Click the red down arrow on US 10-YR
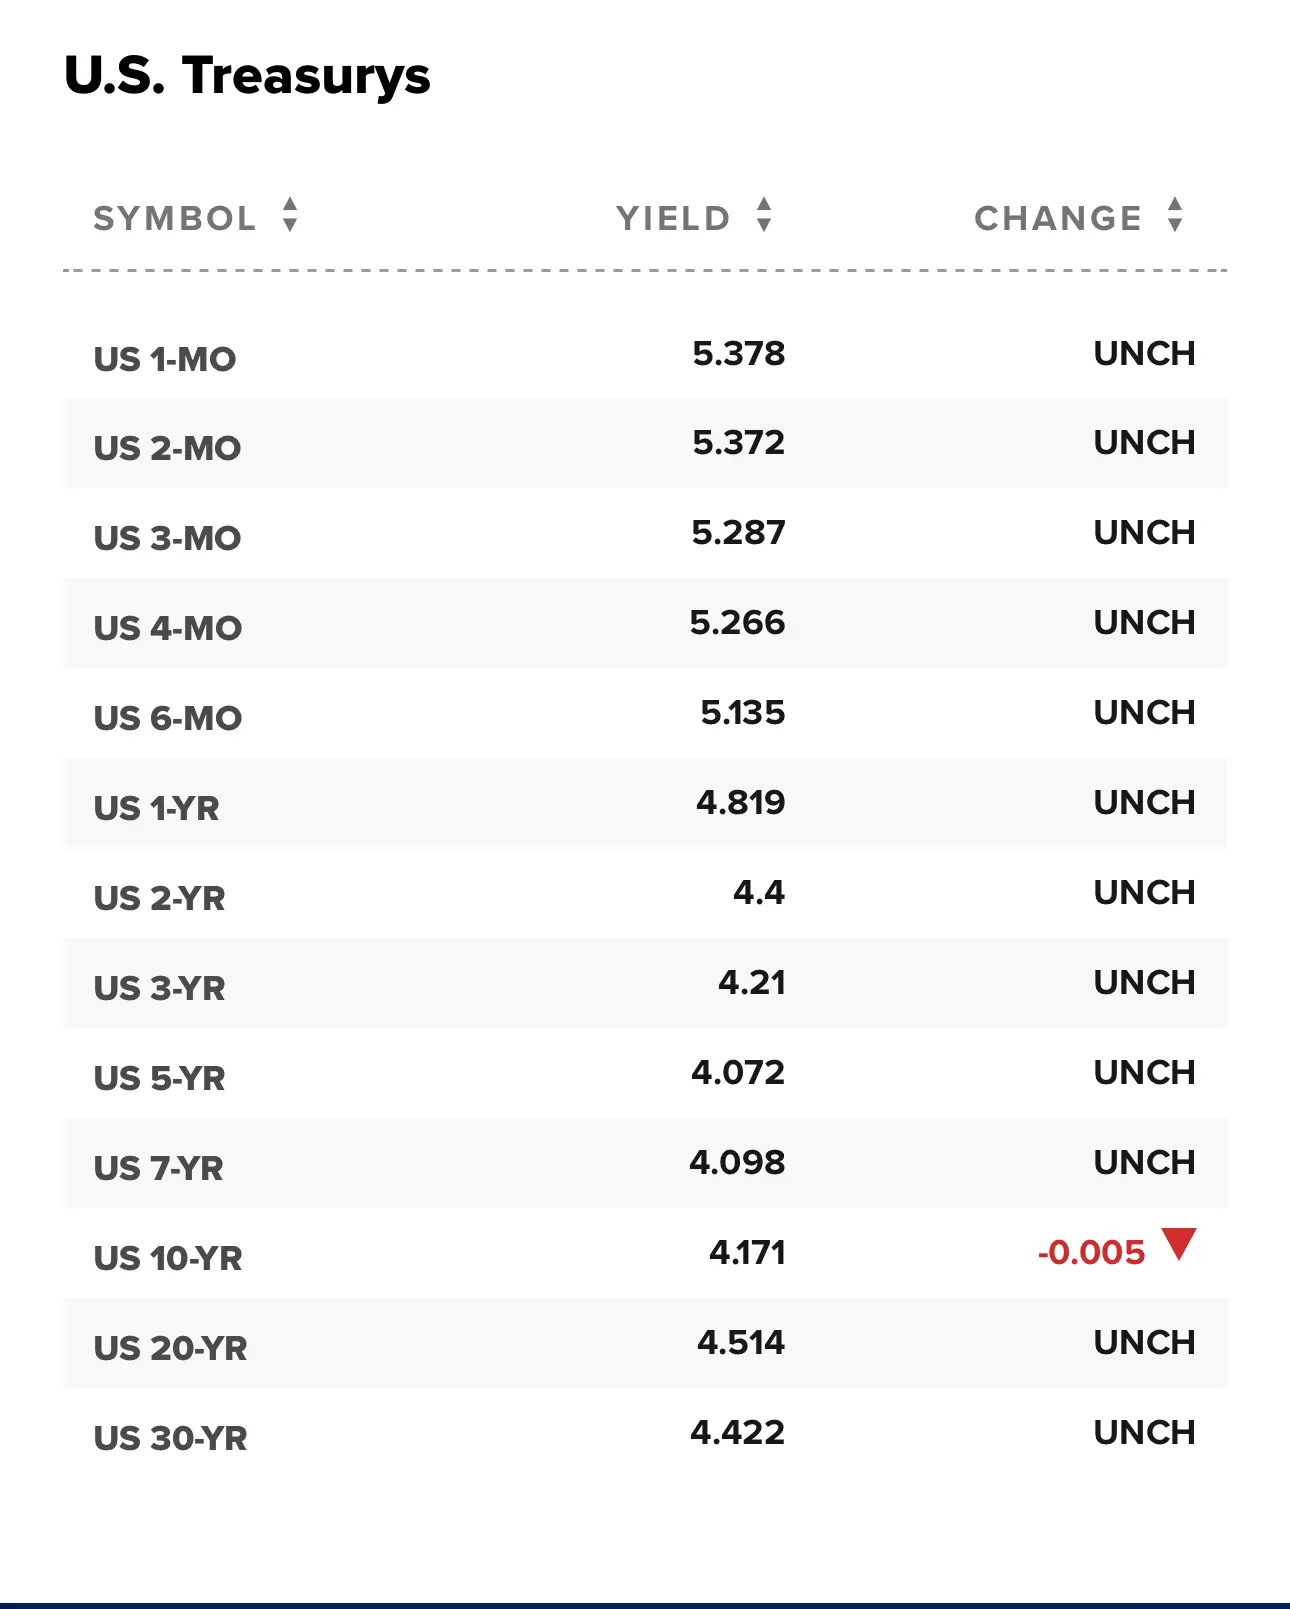The width and height of the screenshot is (1290, 1609). point(1179,1244)
